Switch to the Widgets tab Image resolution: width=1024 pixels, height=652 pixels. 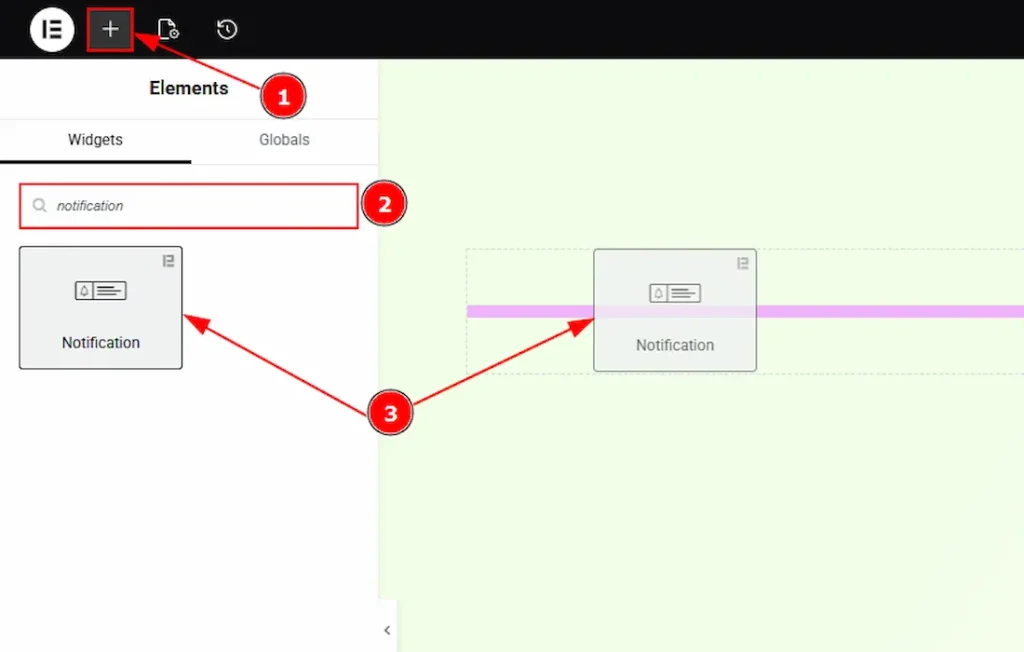95,140
